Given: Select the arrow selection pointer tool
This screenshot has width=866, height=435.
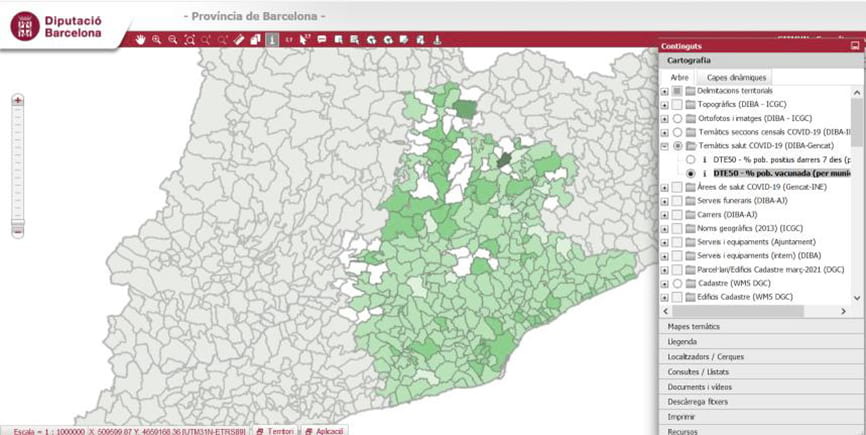Looking at the screenshot, I should coord(306,40).
